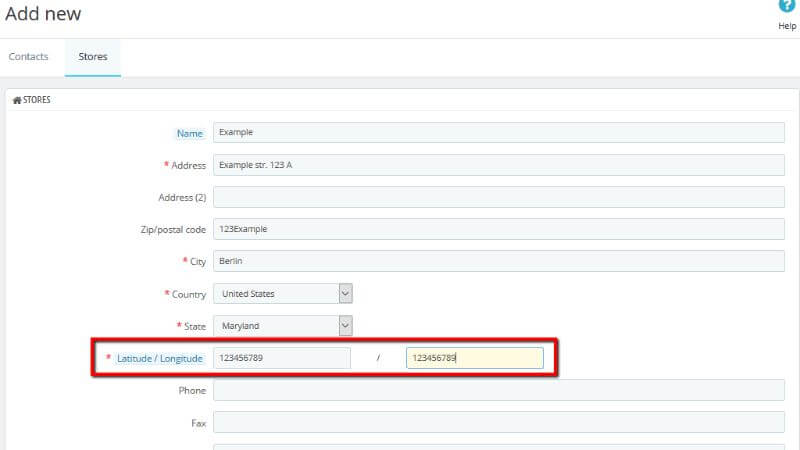This screenshot has width=800, height=450.
Task: Click the State label
Action: [x=195, y=327]
